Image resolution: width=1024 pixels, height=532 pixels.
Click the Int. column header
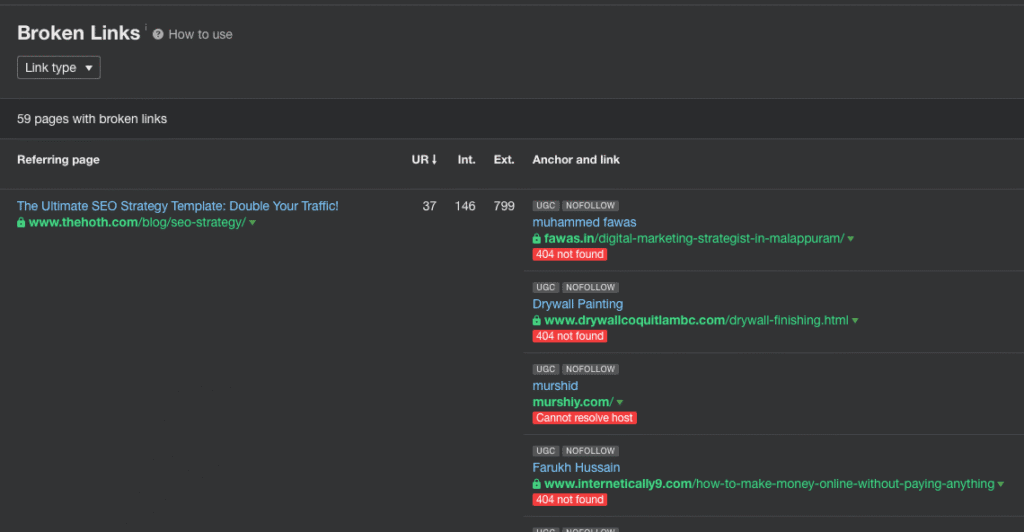[466, 160]
